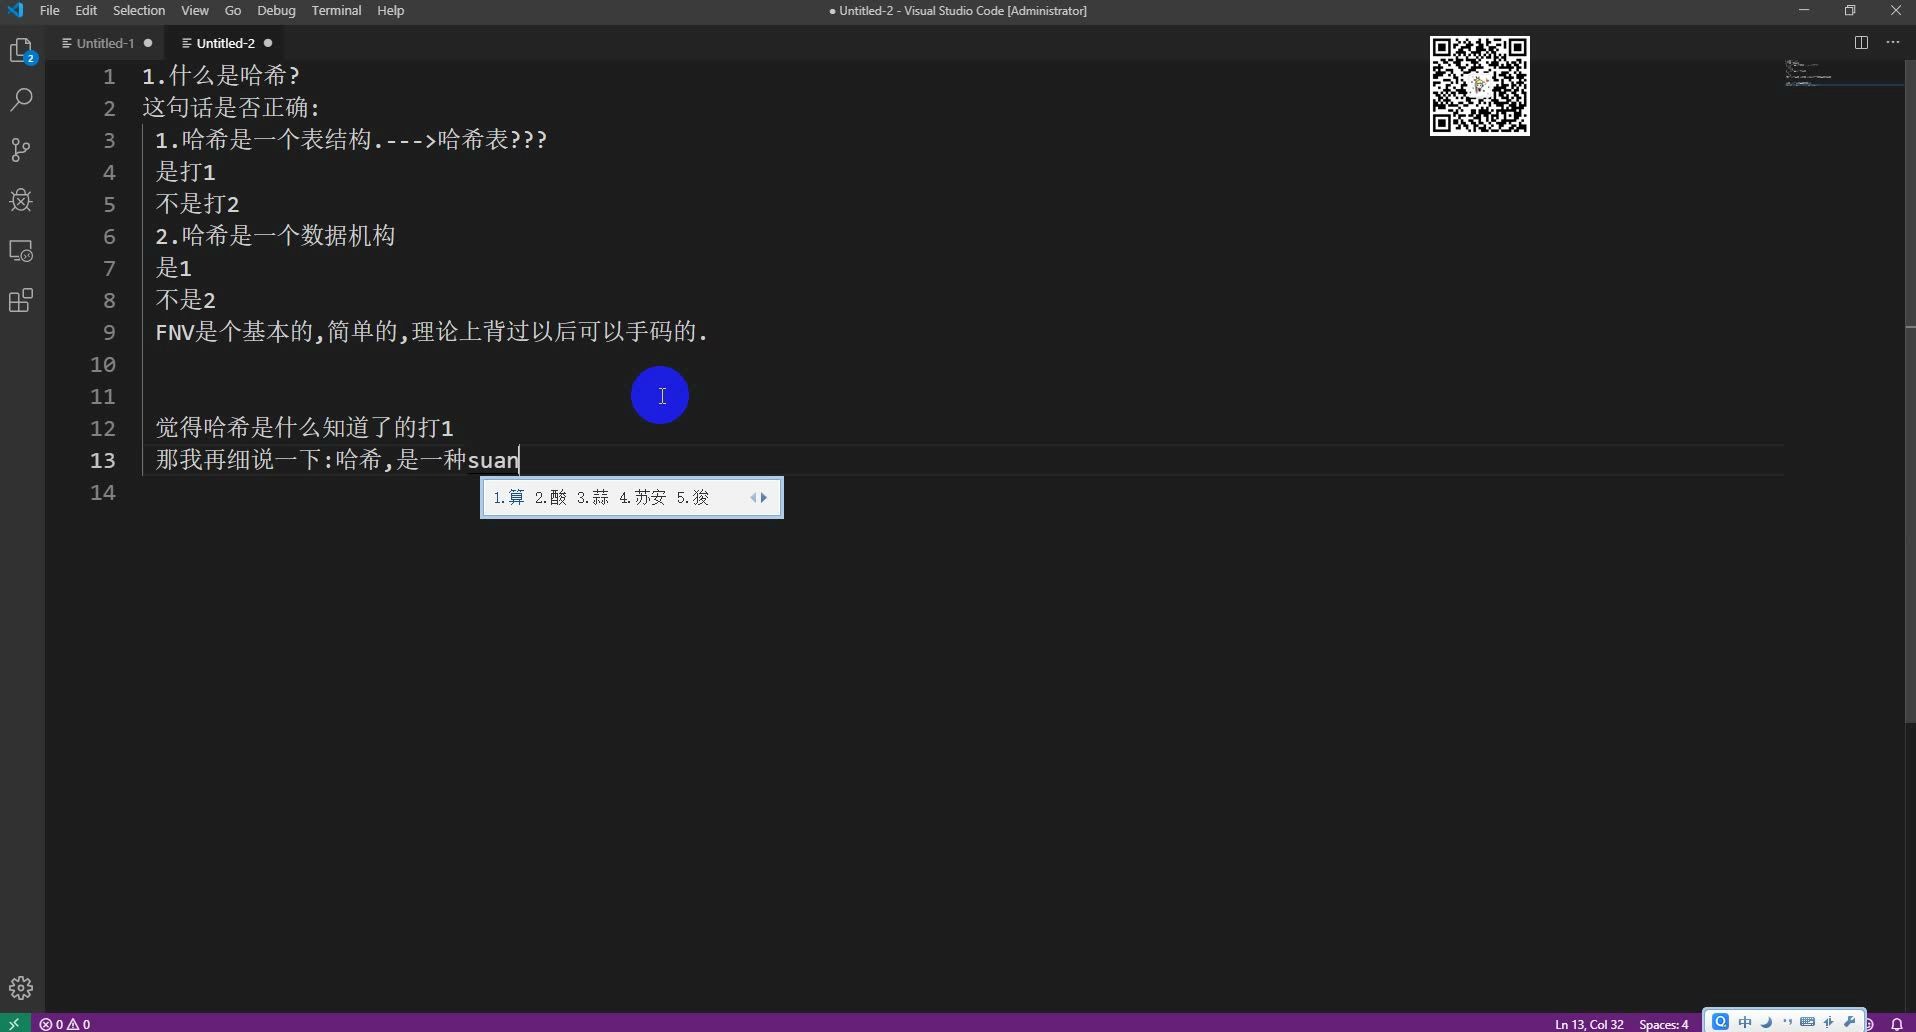Screen dimensions: 1916x1032
Task: Toggle punctuation mode on IME toolbar
Action: [x=1787, y=1022]
